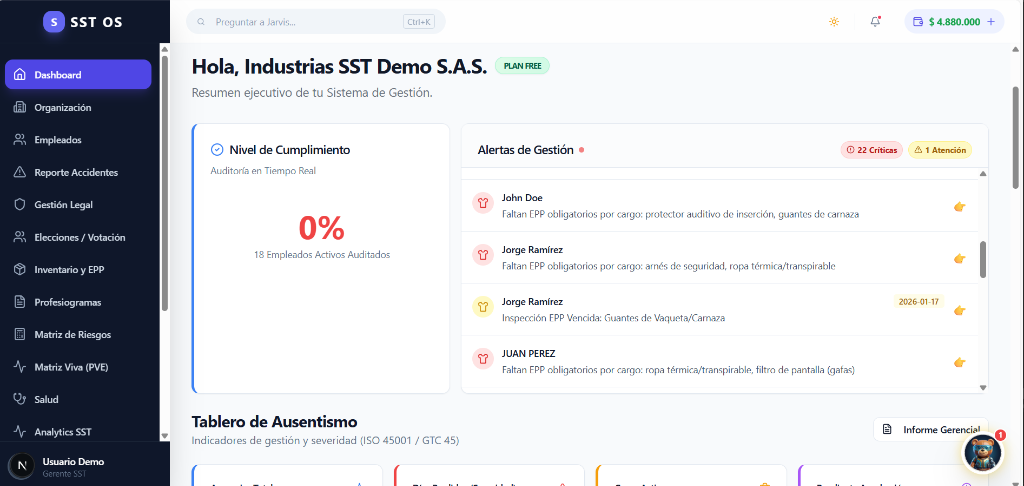Click the Empleados people icon
The height and width of the screenshot is (486, 1024).
tap(20, 140)
